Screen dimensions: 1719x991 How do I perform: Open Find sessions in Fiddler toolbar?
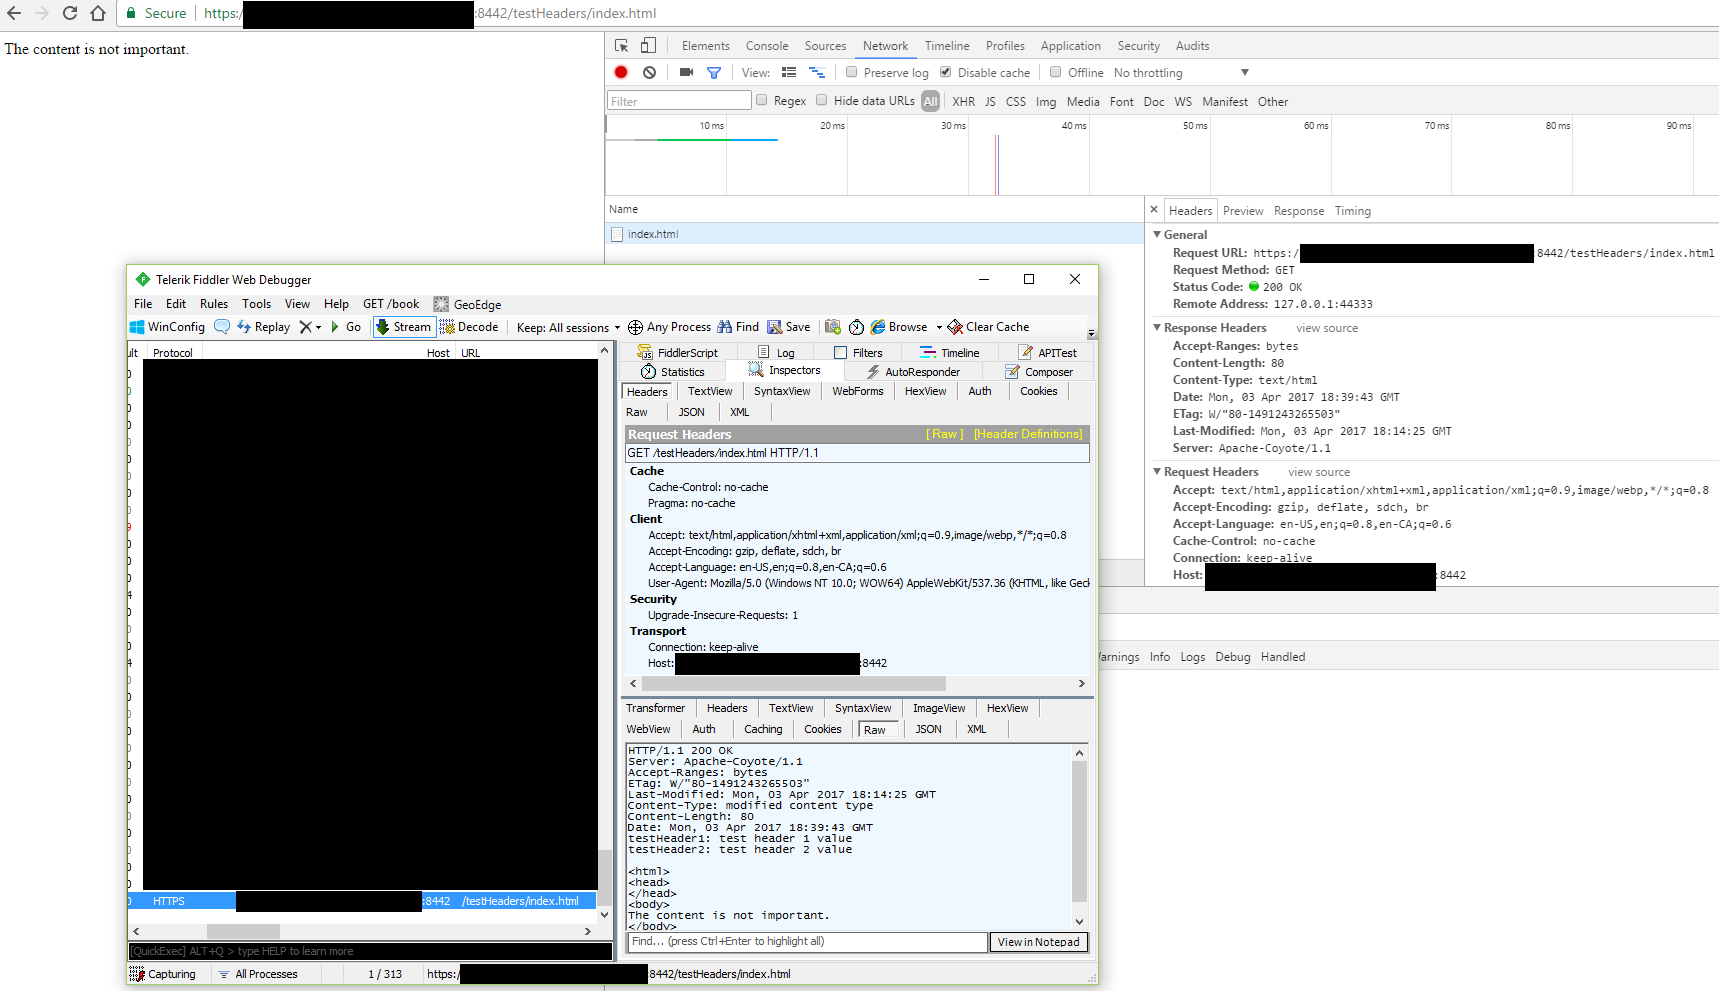(739, 327)
